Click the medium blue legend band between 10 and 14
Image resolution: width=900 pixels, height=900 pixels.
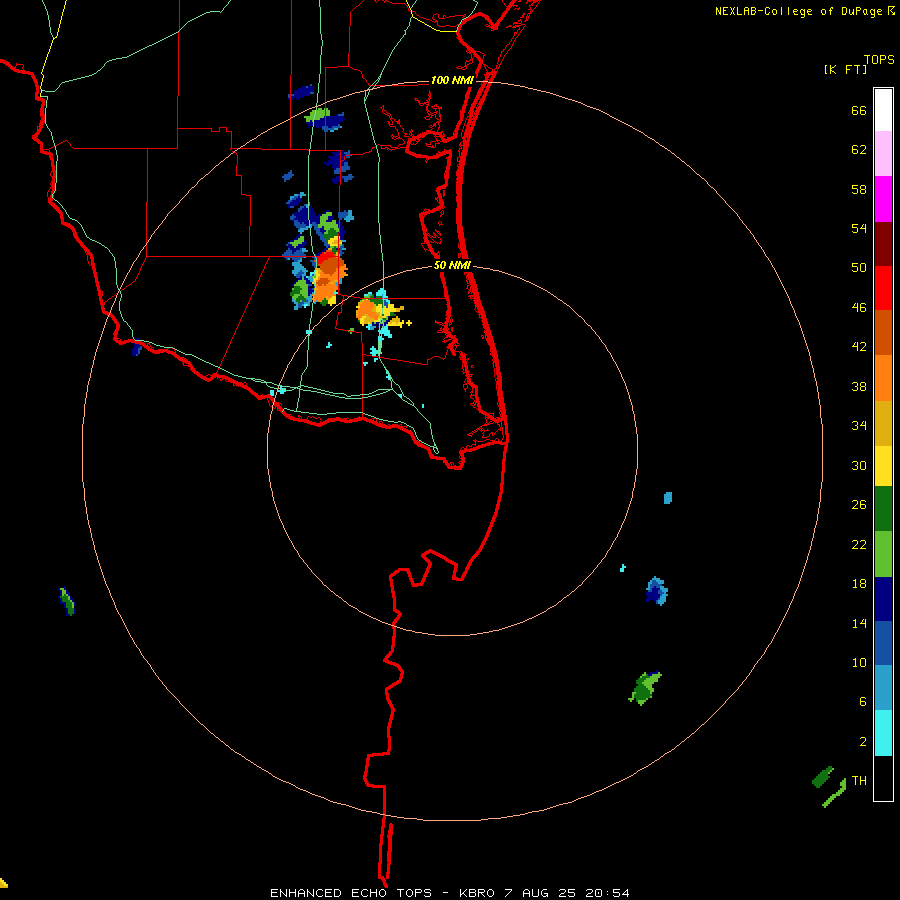(x=883, y=643)
